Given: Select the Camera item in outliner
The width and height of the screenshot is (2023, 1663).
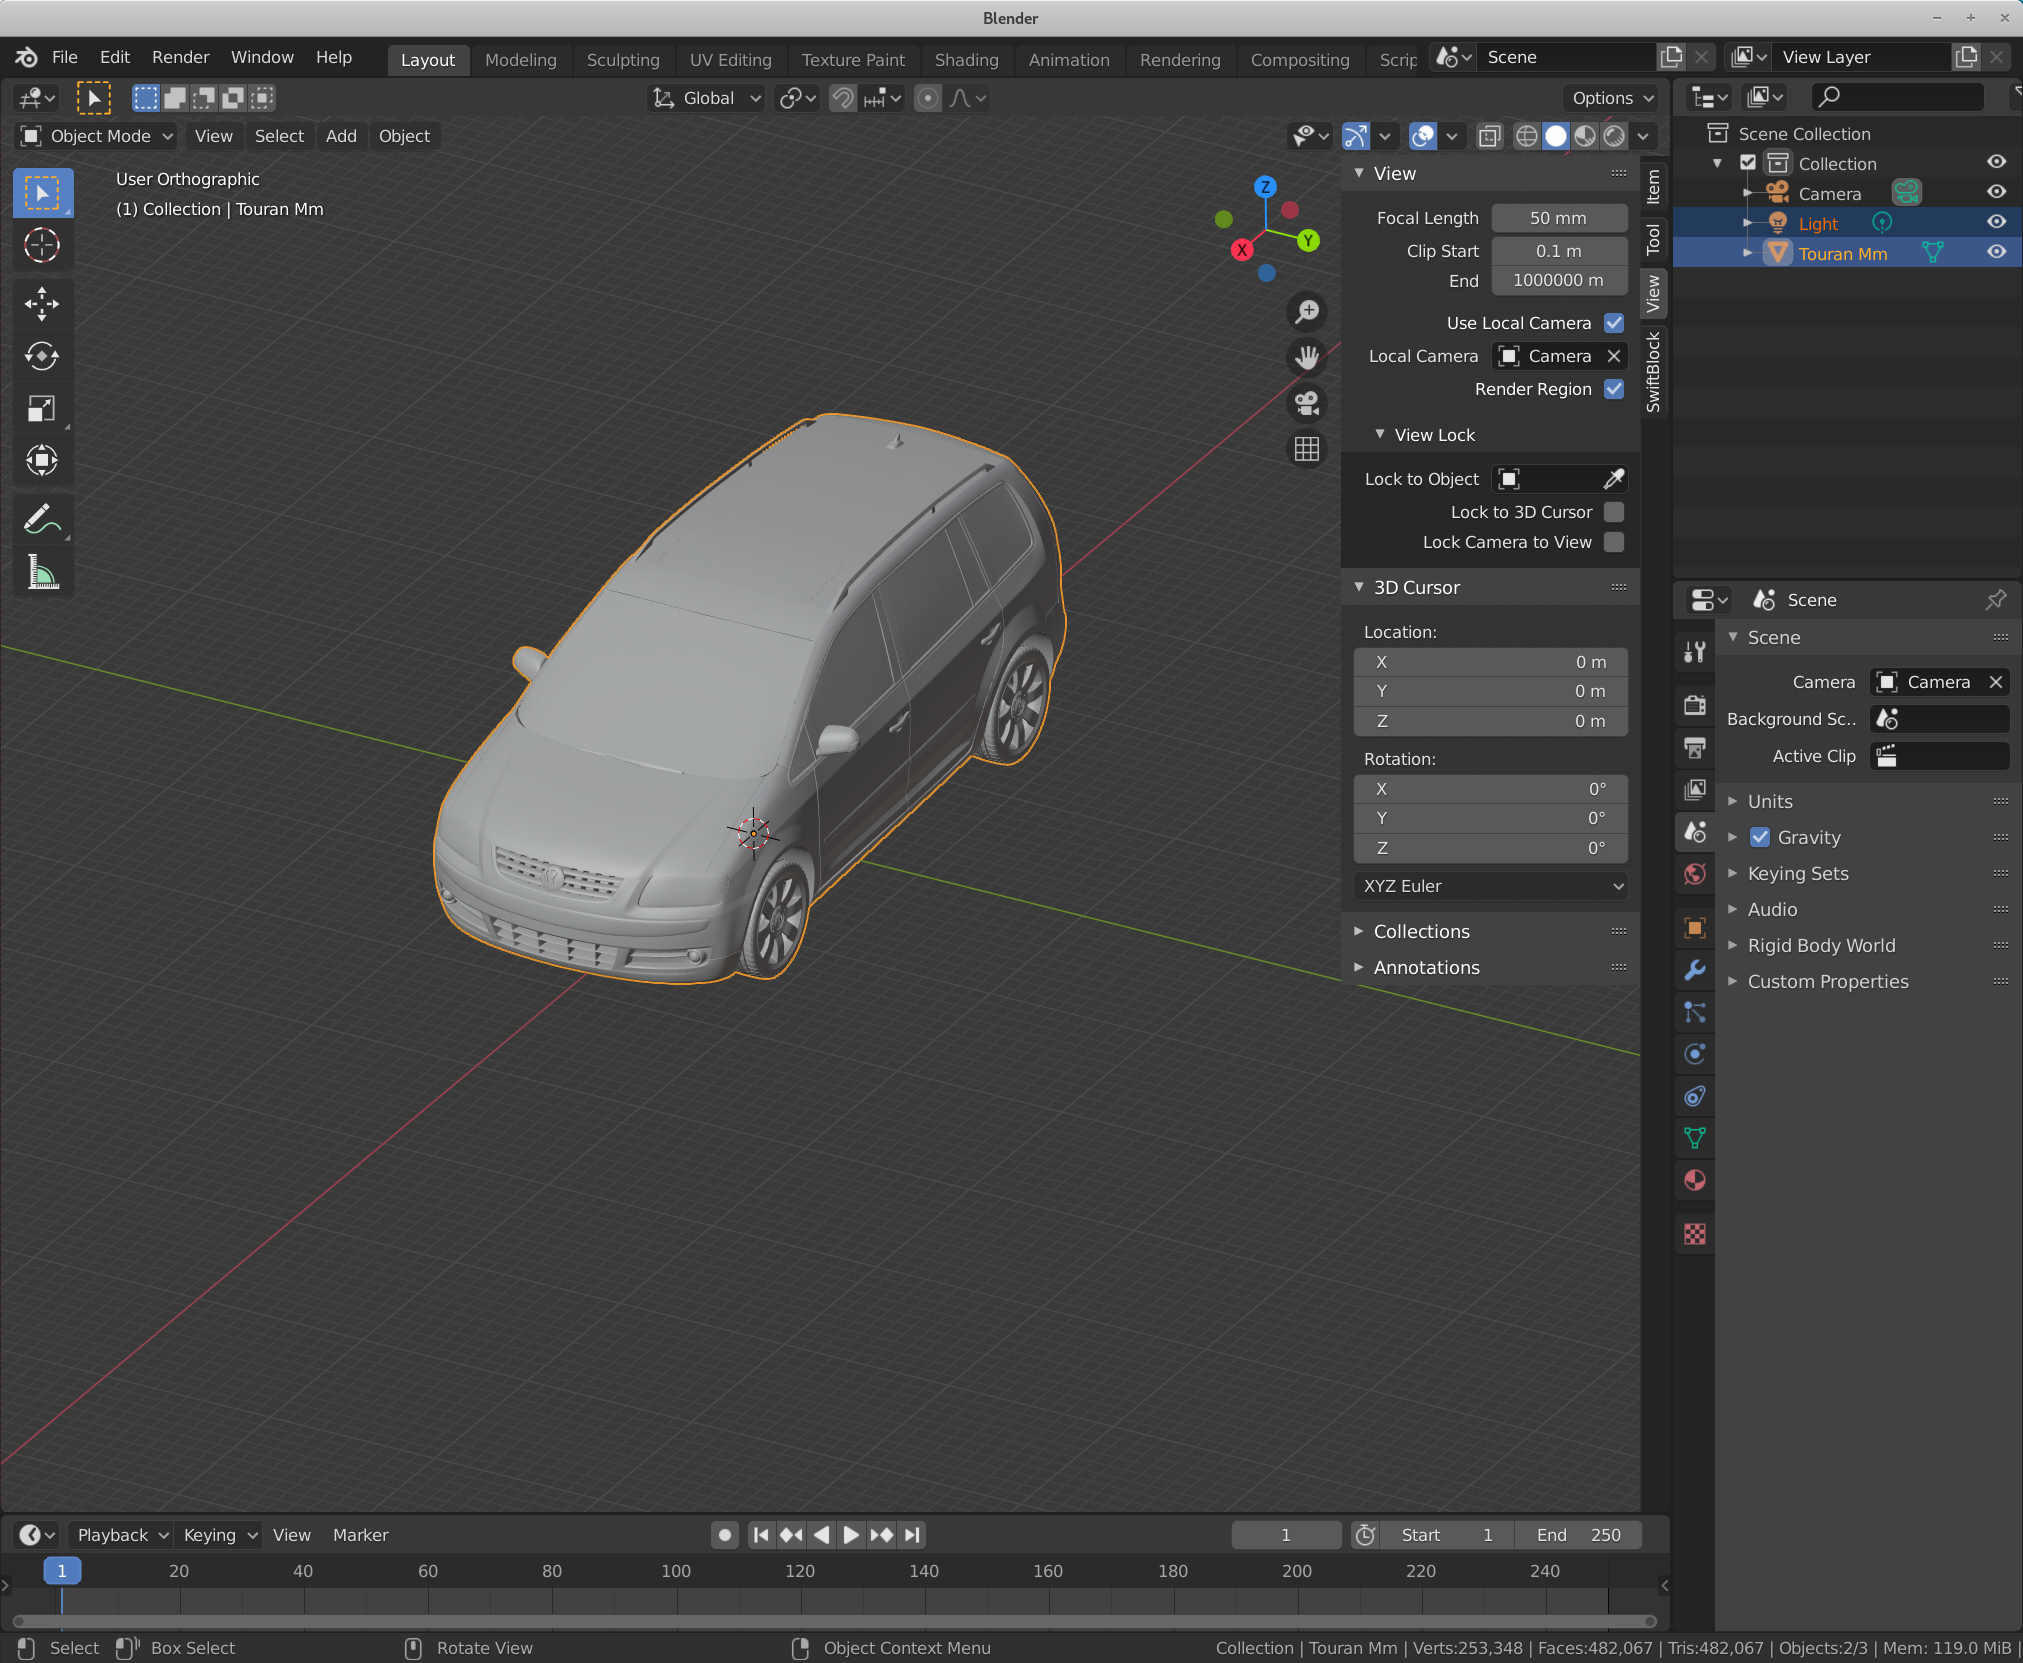Looking at the screenshot, I should point(1829,193).
